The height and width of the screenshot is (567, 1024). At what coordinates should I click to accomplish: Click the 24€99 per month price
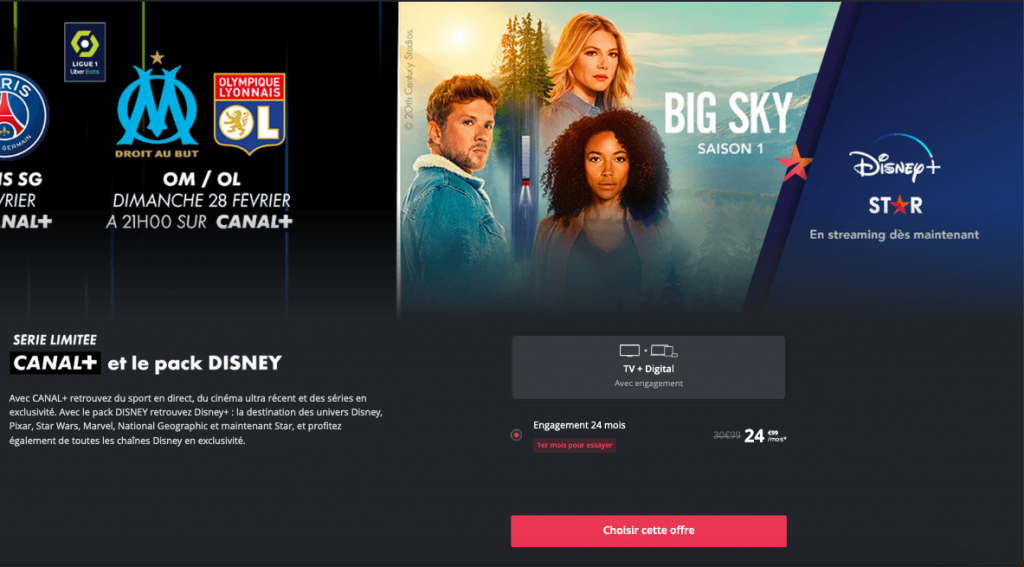click(x=765, y=436)
